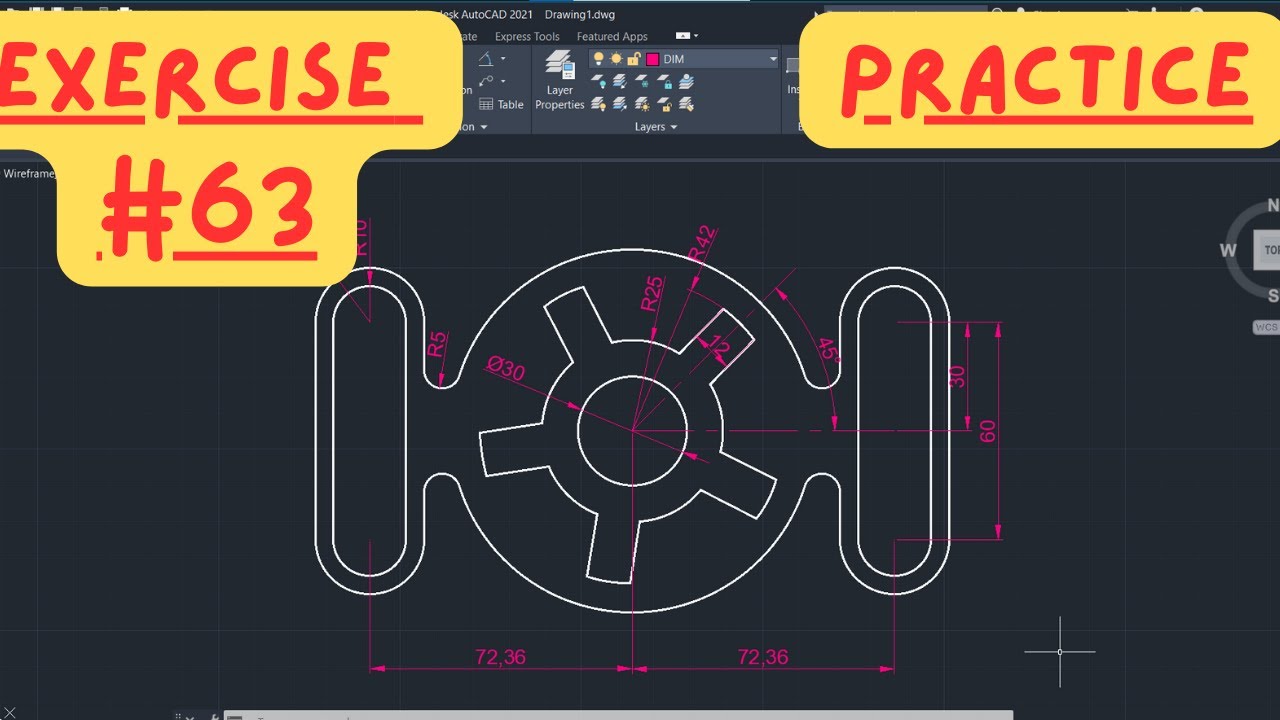Click the Ø30 diameter dimension text
This screenshot has height=720, width=1280.
click(x=506, y=368)
